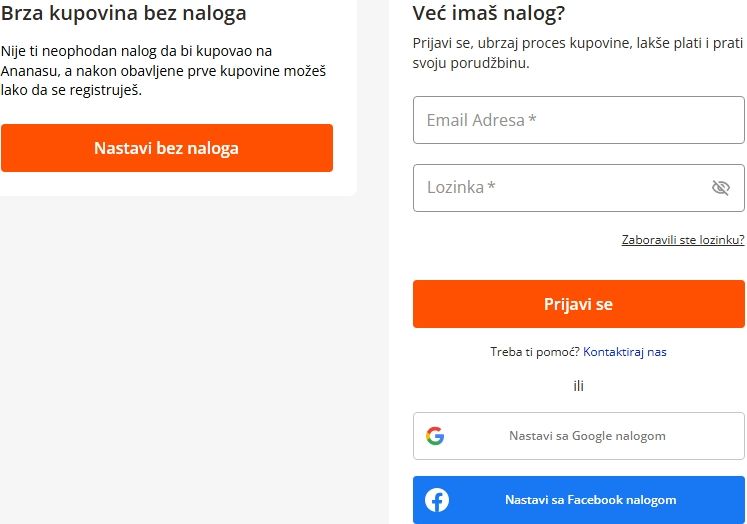The image size is (747, 524).
Task: Click the Treba ti pomoć? text
Action: (x=535, y=352)
